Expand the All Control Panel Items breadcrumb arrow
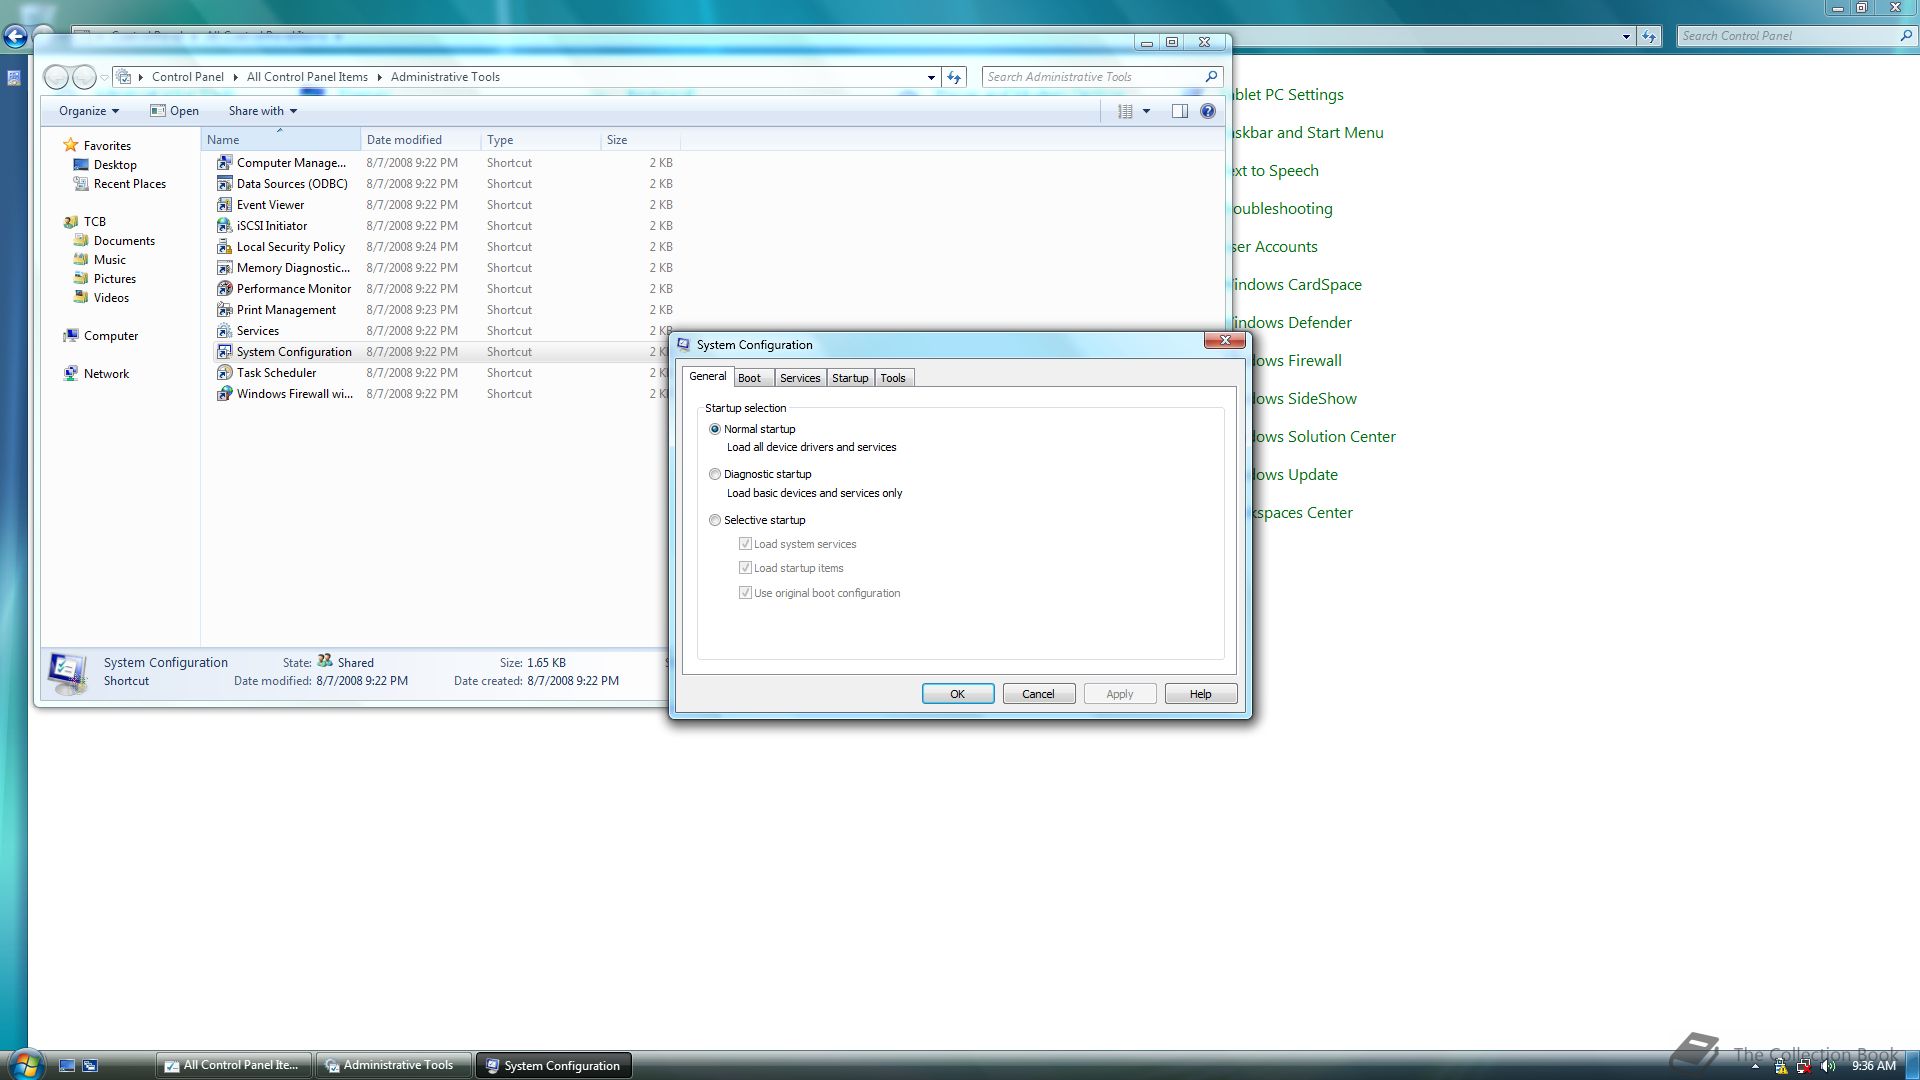 380,77
